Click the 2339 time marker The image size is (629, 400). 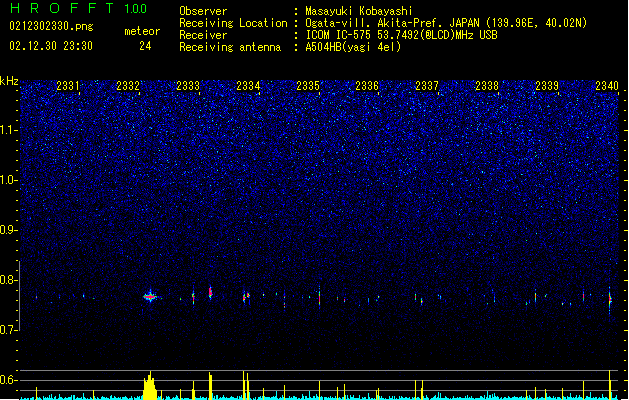tap(547, 86)
